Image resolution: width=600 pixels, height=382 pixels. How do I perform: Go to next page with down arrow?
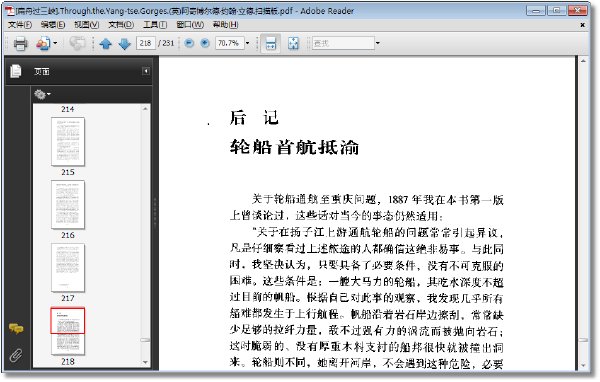click(125, 43)
